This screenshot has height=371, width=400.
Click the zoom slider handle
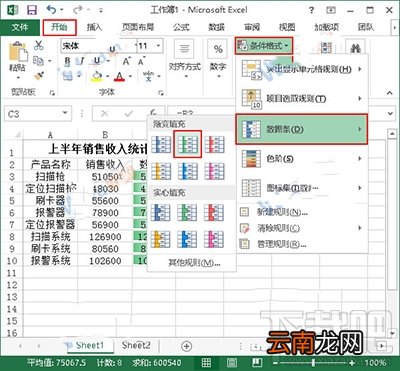pos(313,362)
